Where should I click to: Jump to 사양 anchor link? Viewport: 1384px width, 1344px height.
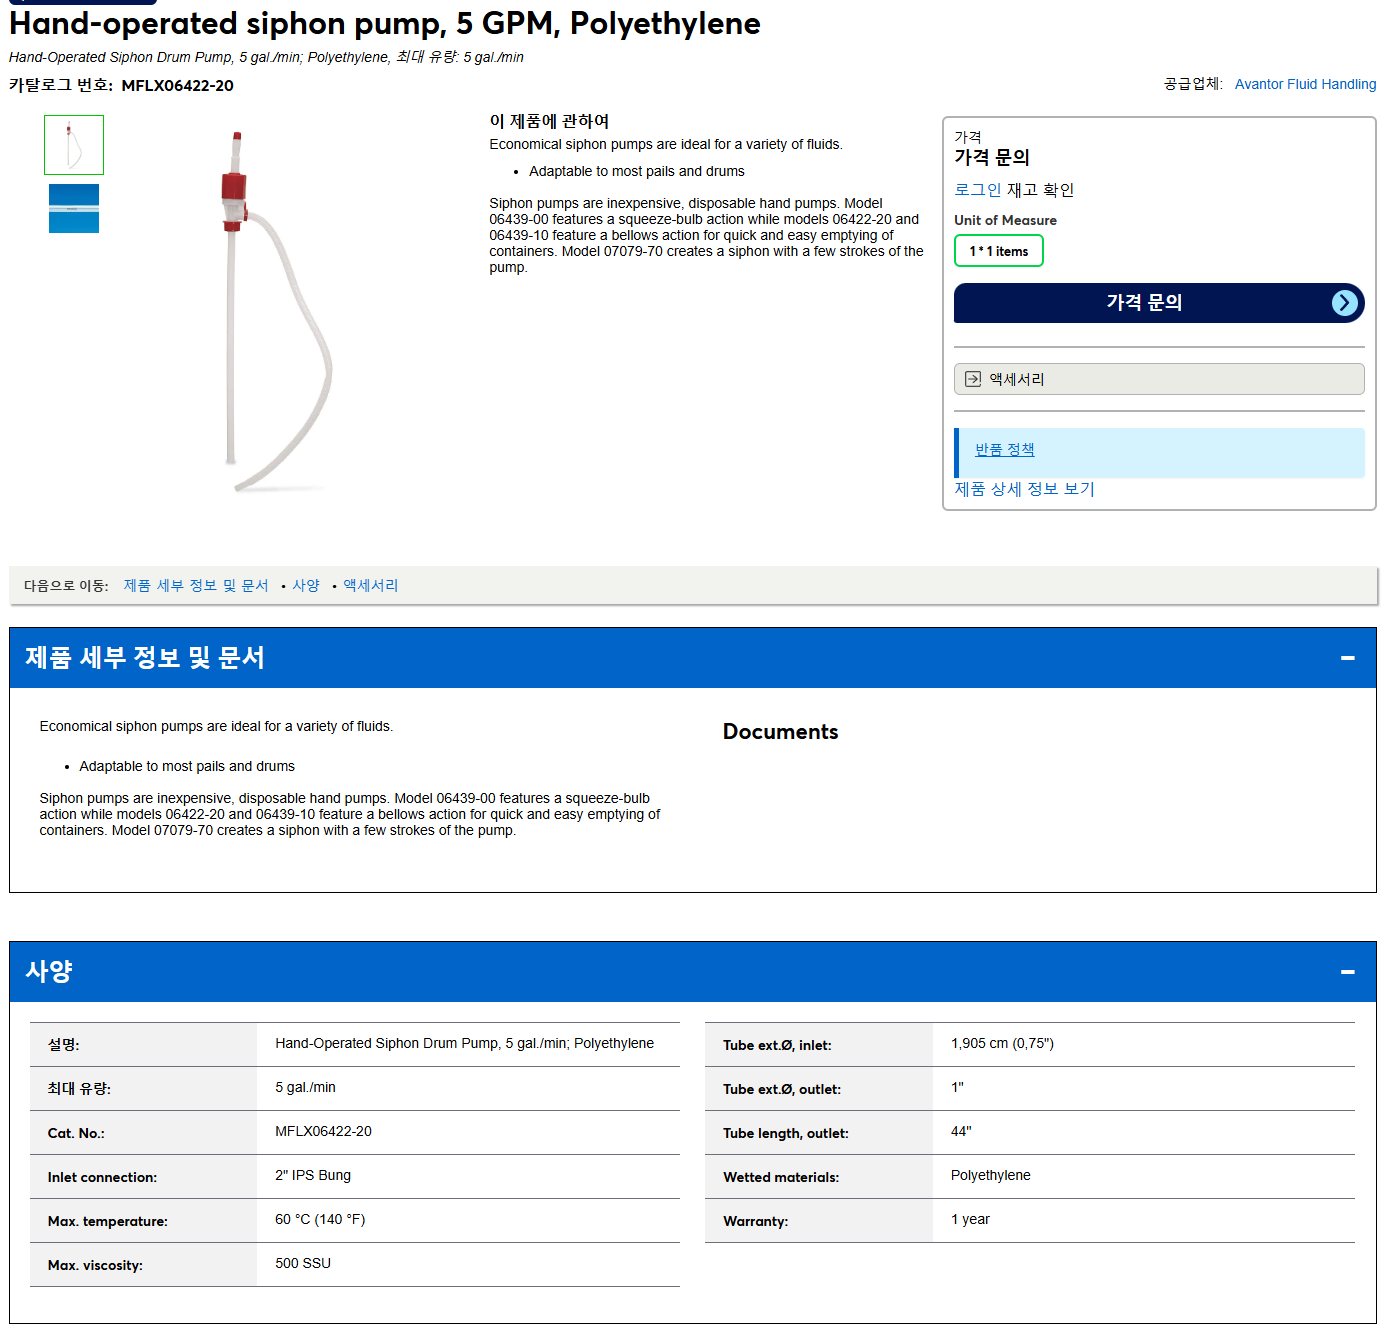[x=306, y=586]
